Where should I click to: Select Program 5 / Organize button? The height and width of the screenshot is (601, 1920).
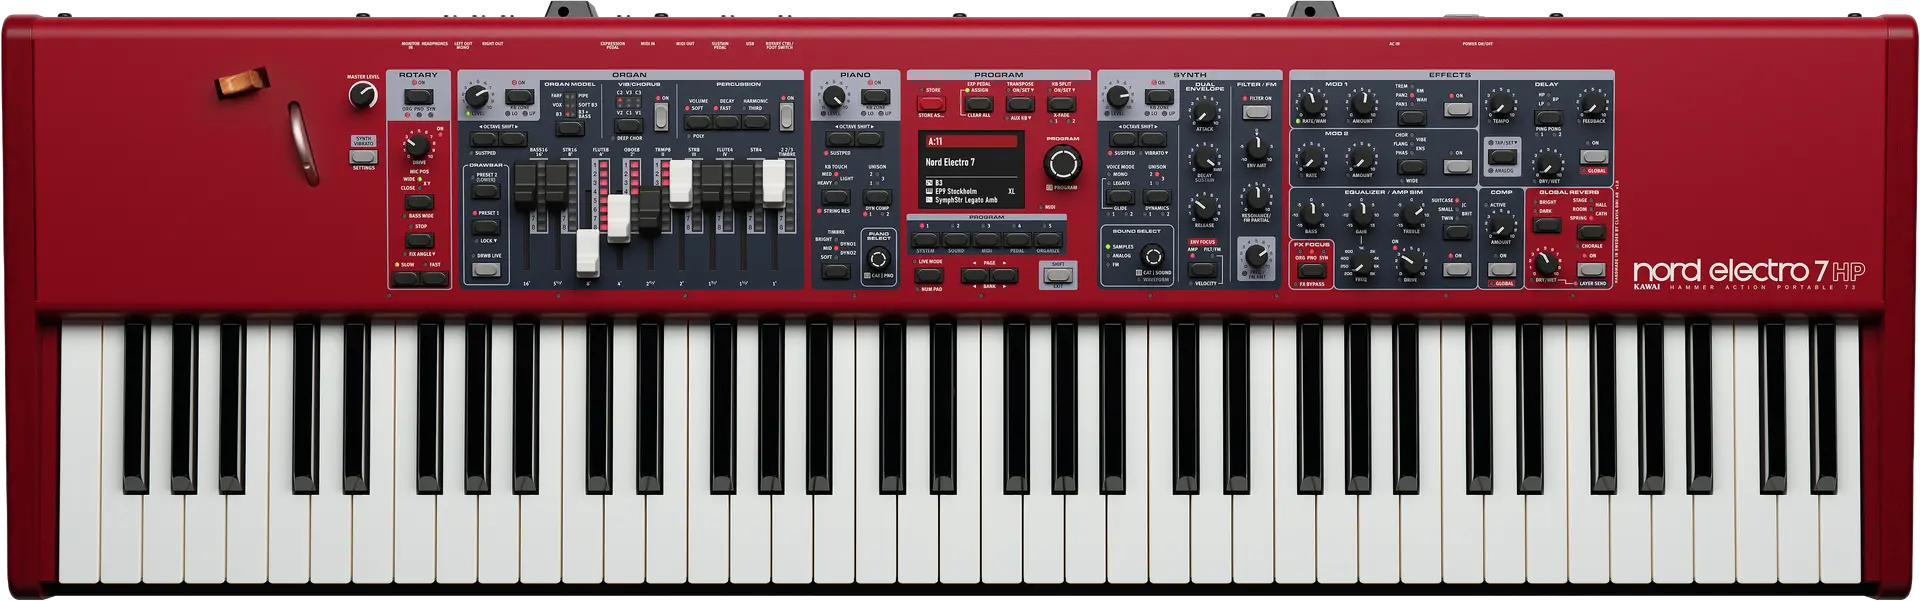[x=1048, y=239]
